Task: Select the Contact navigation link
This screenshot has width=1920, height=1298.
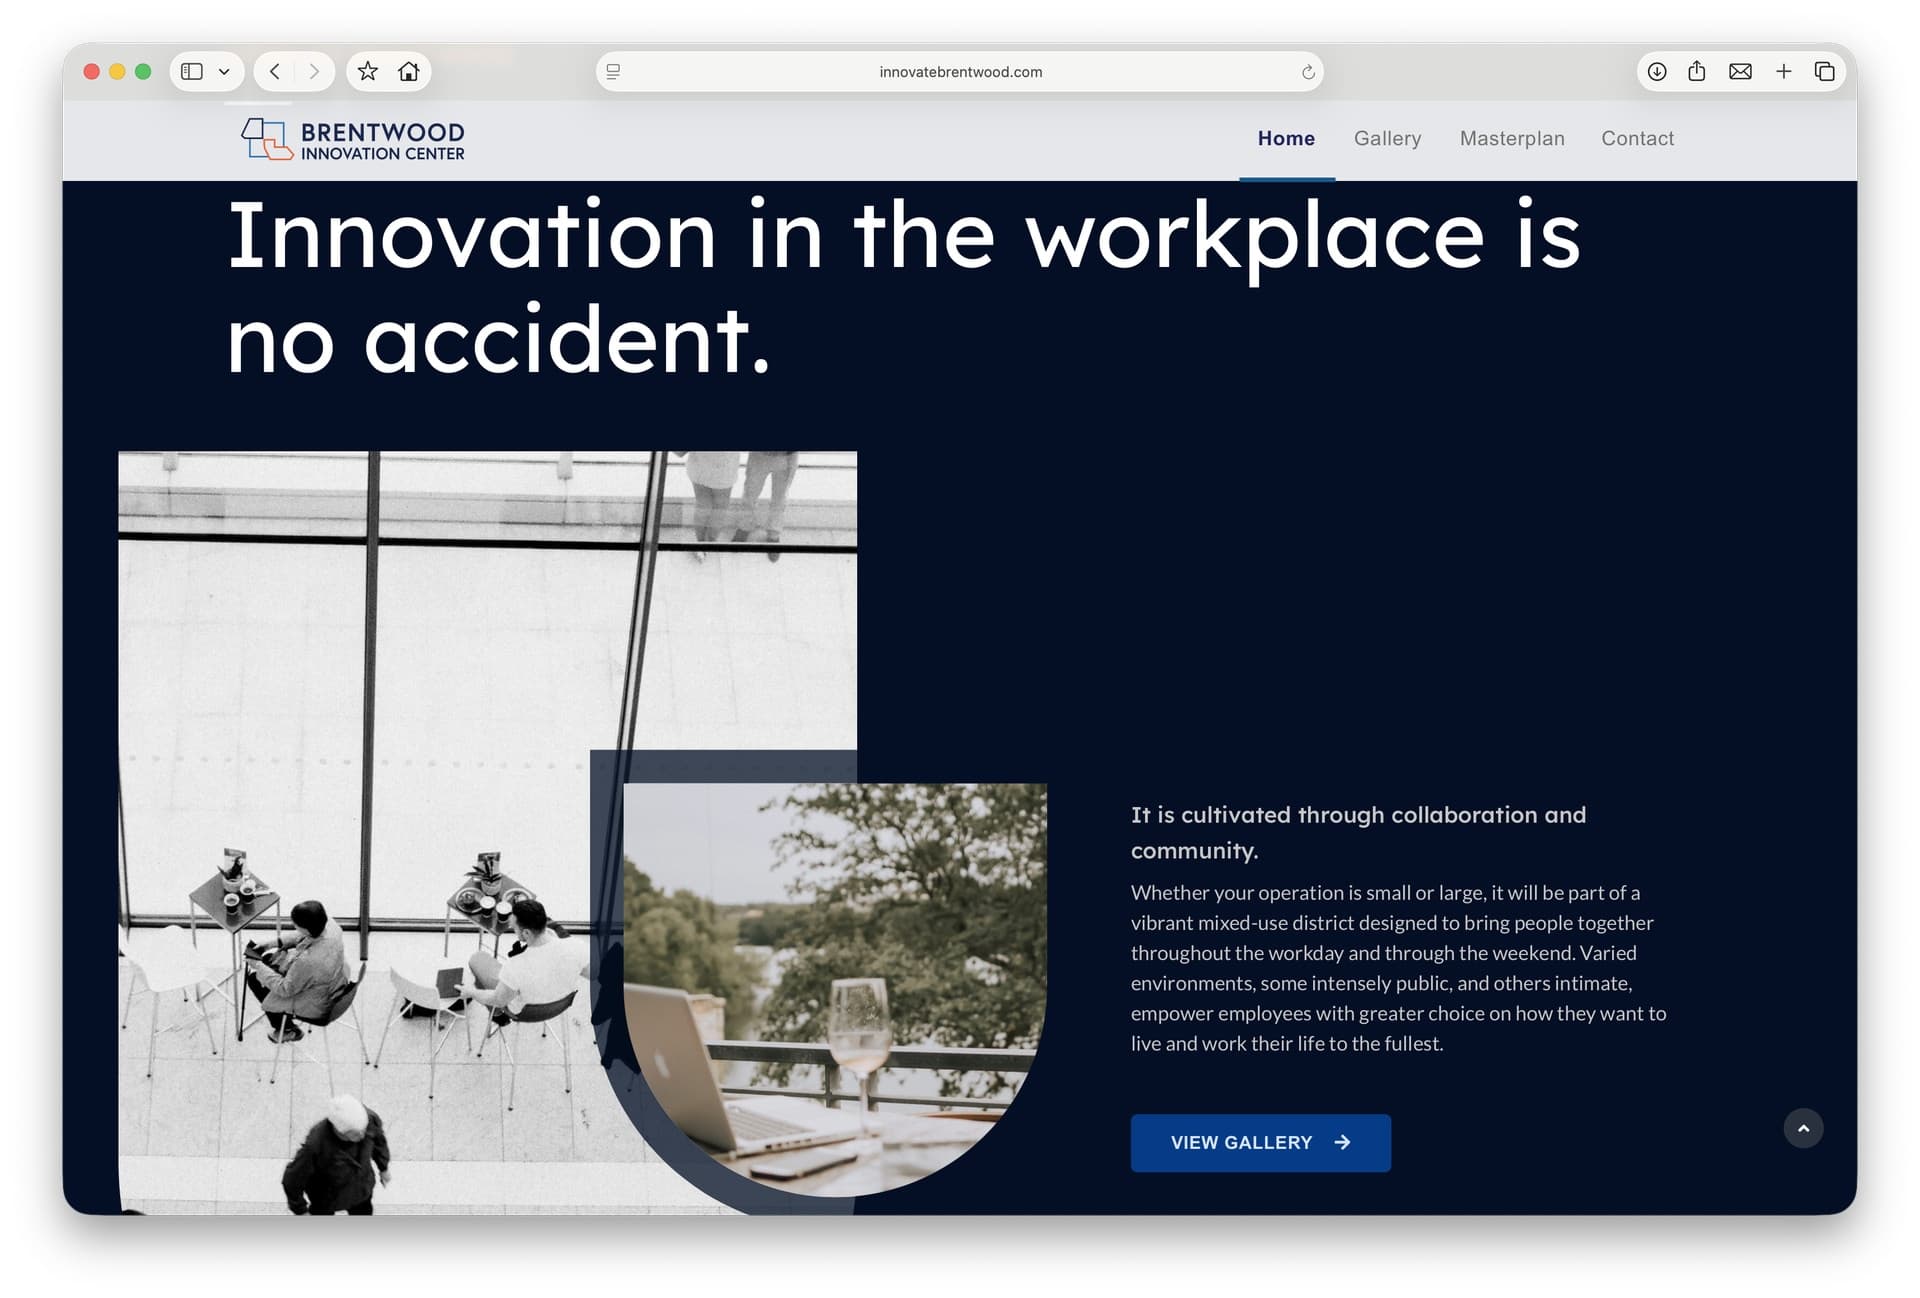Action: tap(1637, 138)
